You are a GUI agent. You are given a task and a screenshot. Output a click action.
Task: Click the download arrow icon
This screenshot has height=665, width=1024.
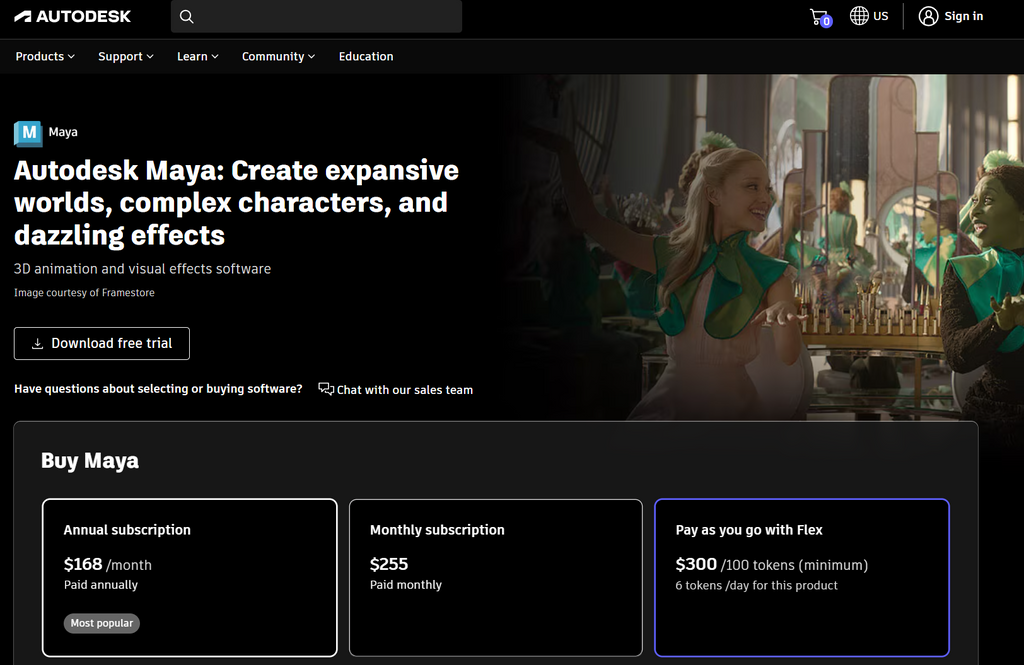(38, 344)
